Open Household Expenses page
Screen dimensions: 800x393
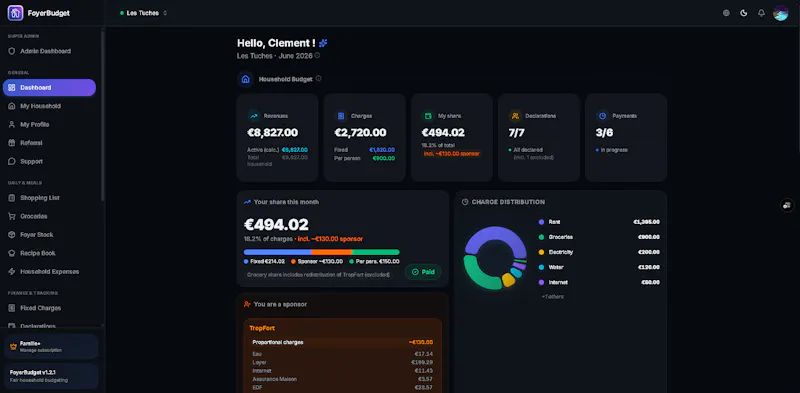49,272
